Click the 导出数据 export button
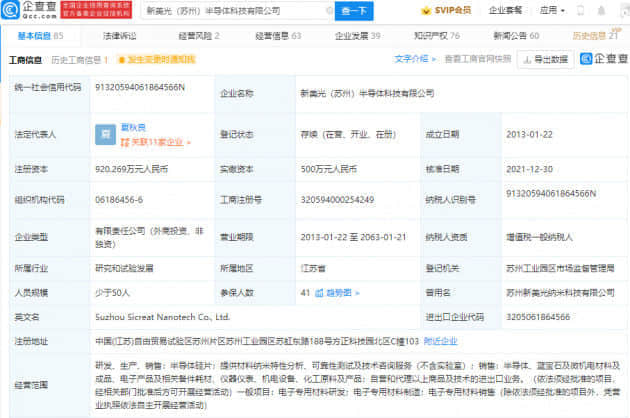 pyautogui.click(x=545, y=59)
